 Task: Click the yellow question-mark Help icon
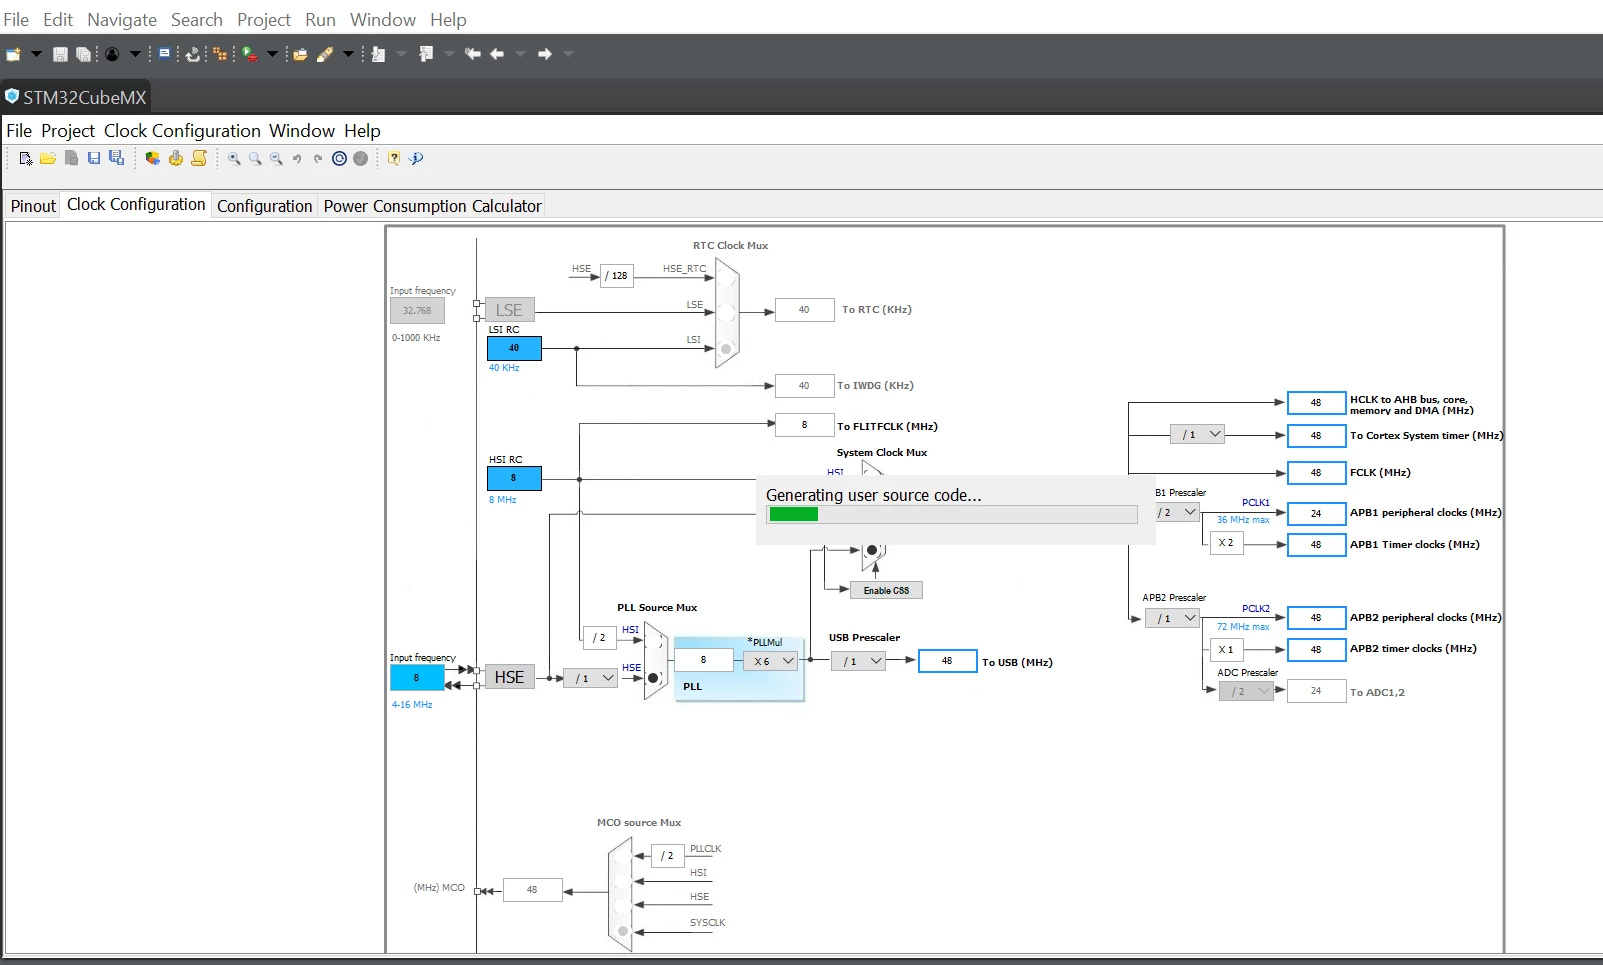(x=394, y=158)
